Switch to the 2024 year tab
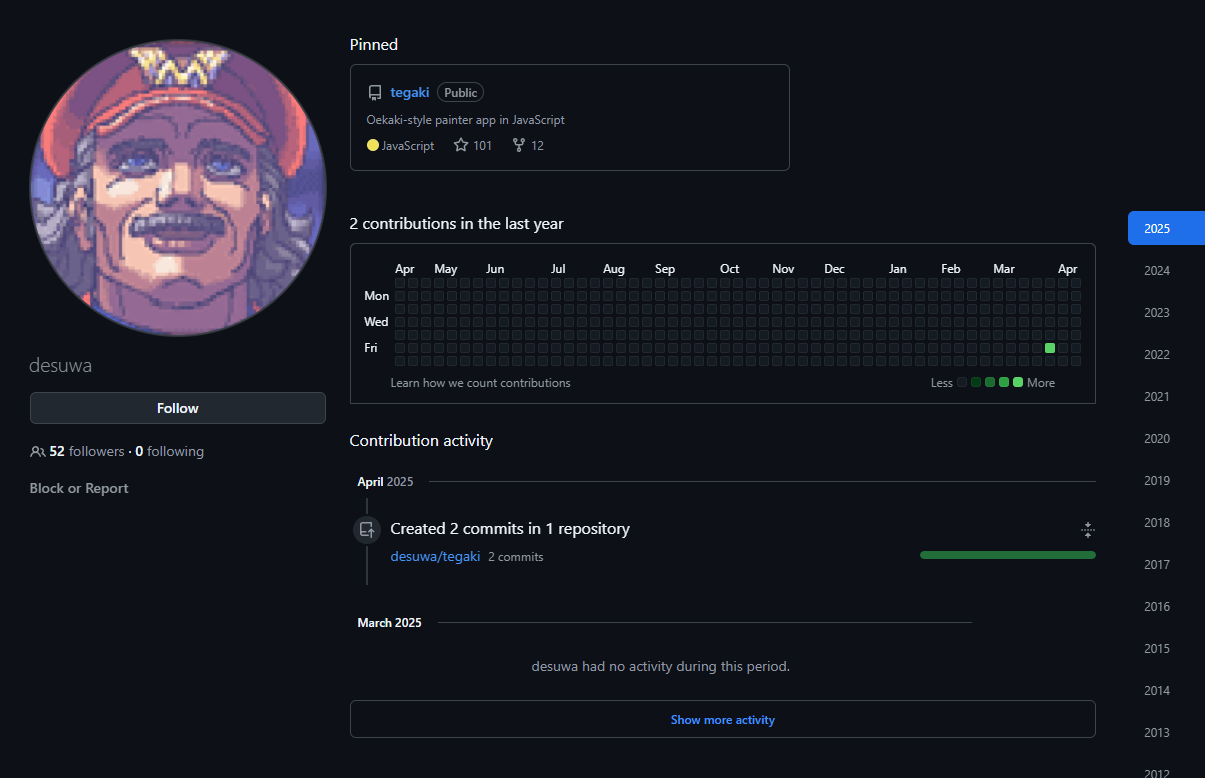 1157,271
